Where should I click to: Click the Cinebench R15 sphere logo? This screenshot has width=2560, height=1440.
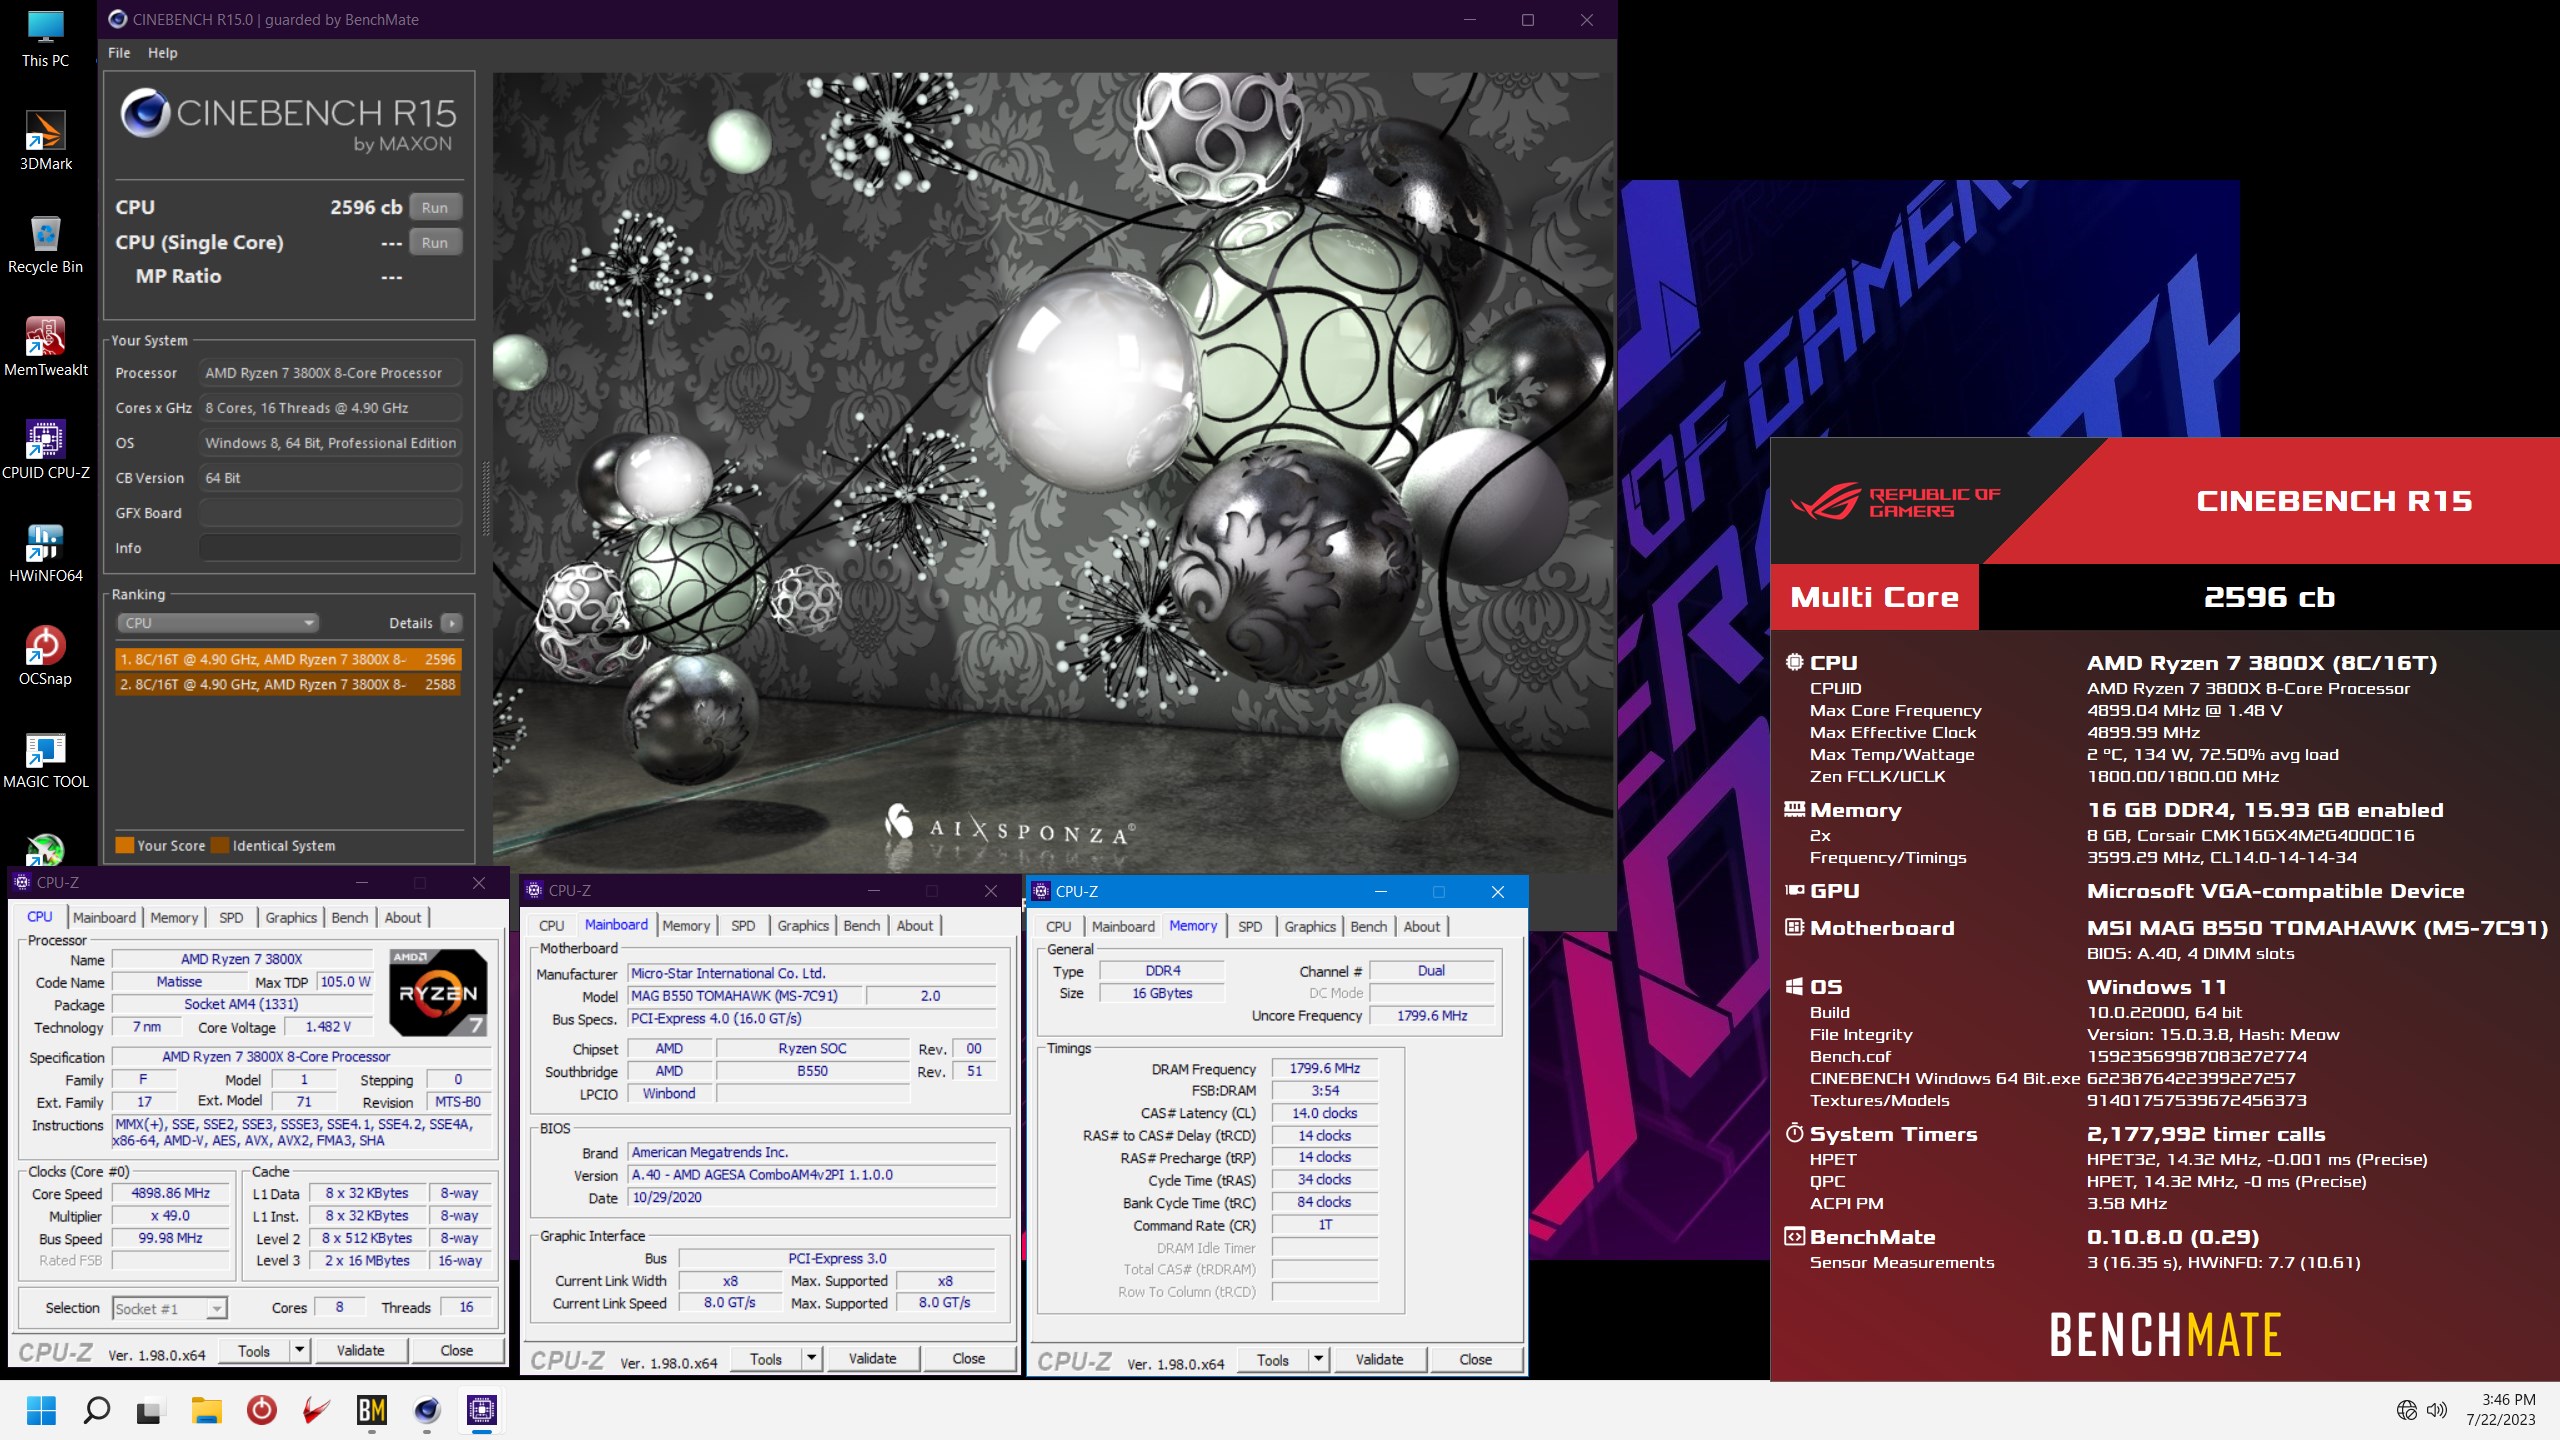(145, 113)
